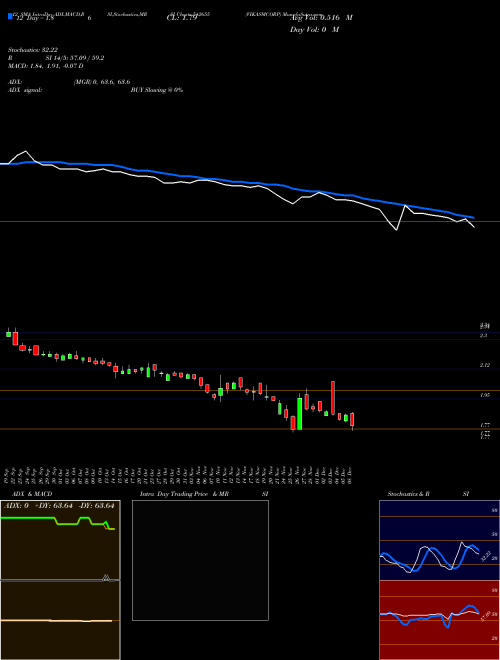Open the red-background RSI chart
500x660 pixels.
(x=439, y=620)
